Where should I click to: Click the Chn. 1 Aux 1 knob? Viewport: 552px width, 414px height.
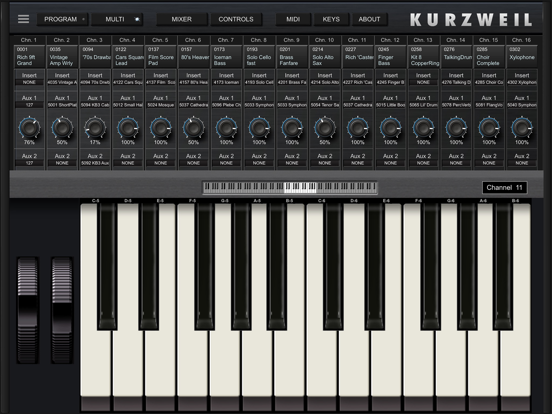29,127
